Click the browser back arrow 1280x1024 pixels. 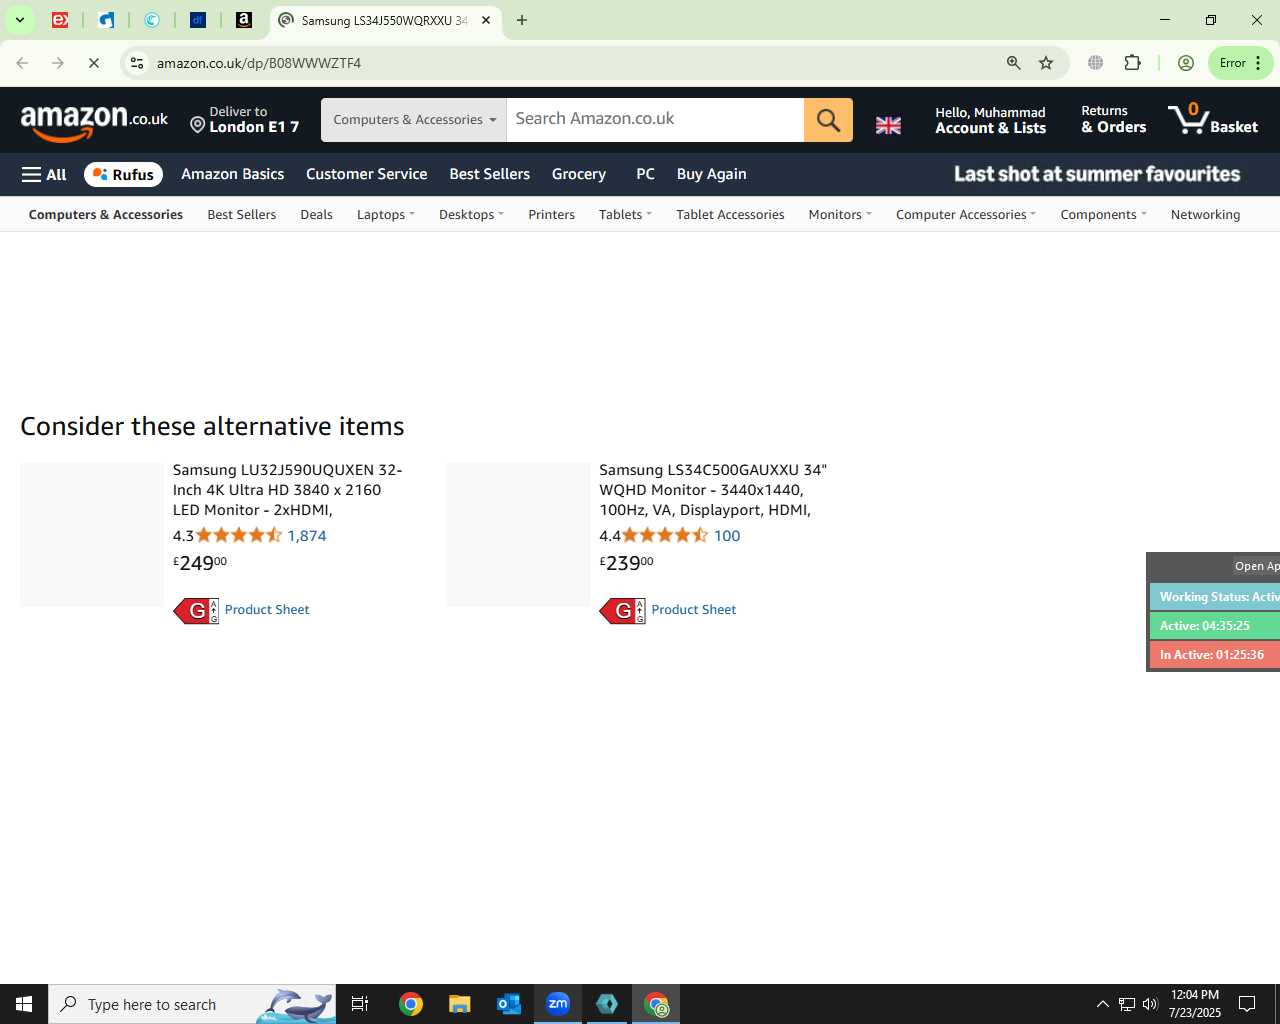point(22,63)
